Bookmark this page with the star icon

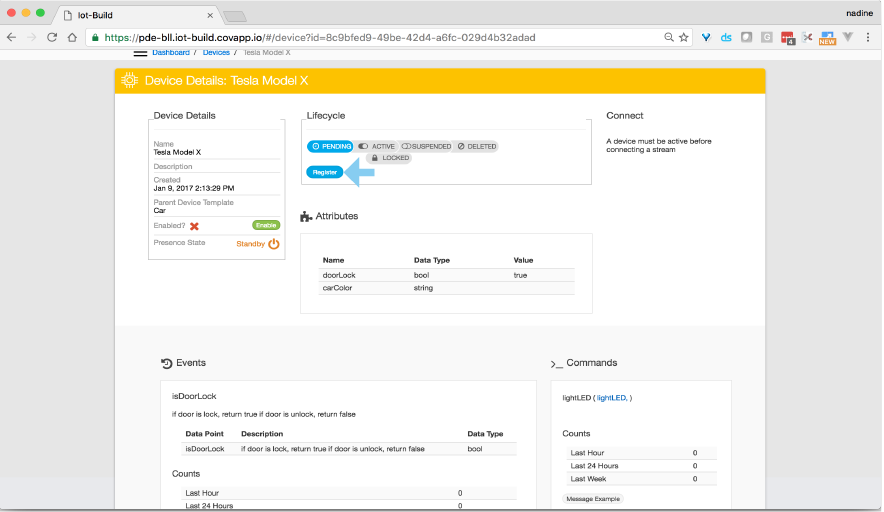(684, 37)
